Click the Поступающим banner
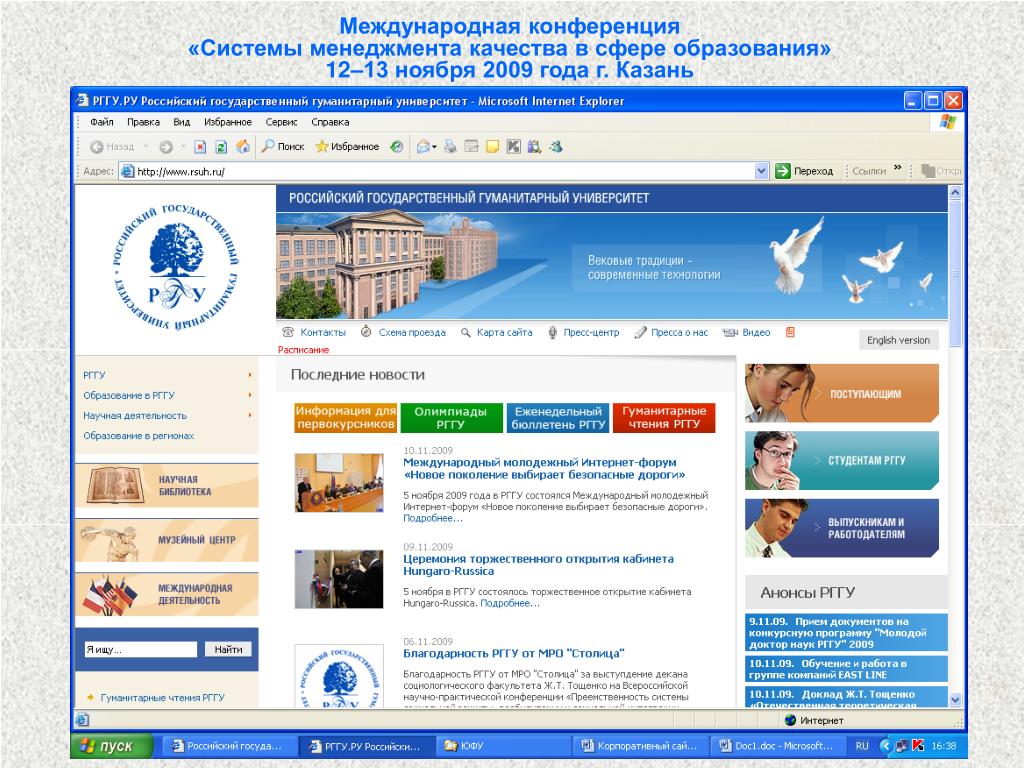Screen dimensions: 1024x768 point(842,393)
